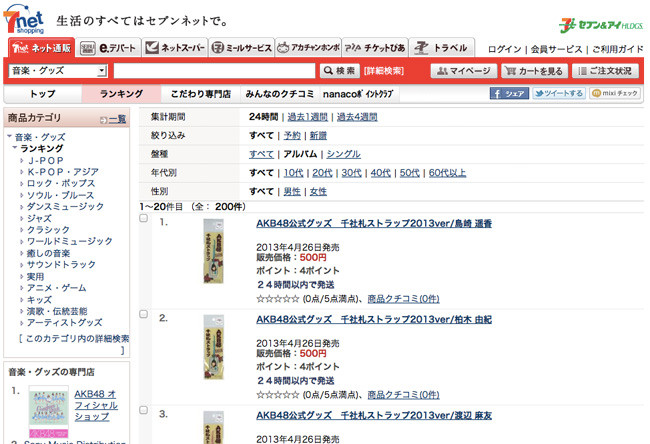Filter ranking by 20代 age group
Screen dimensions: 650x444
pyautogui.click(x=323, y=173)
